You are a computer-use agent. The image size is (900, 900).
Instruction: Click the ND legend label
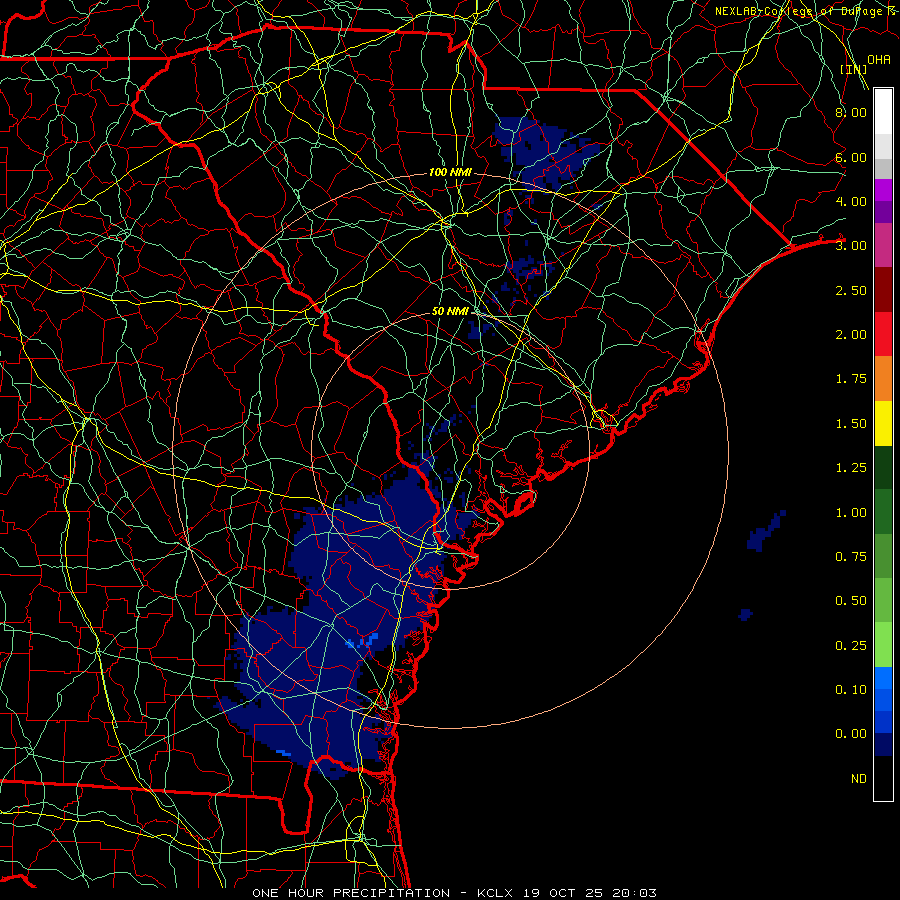(859, 779)
